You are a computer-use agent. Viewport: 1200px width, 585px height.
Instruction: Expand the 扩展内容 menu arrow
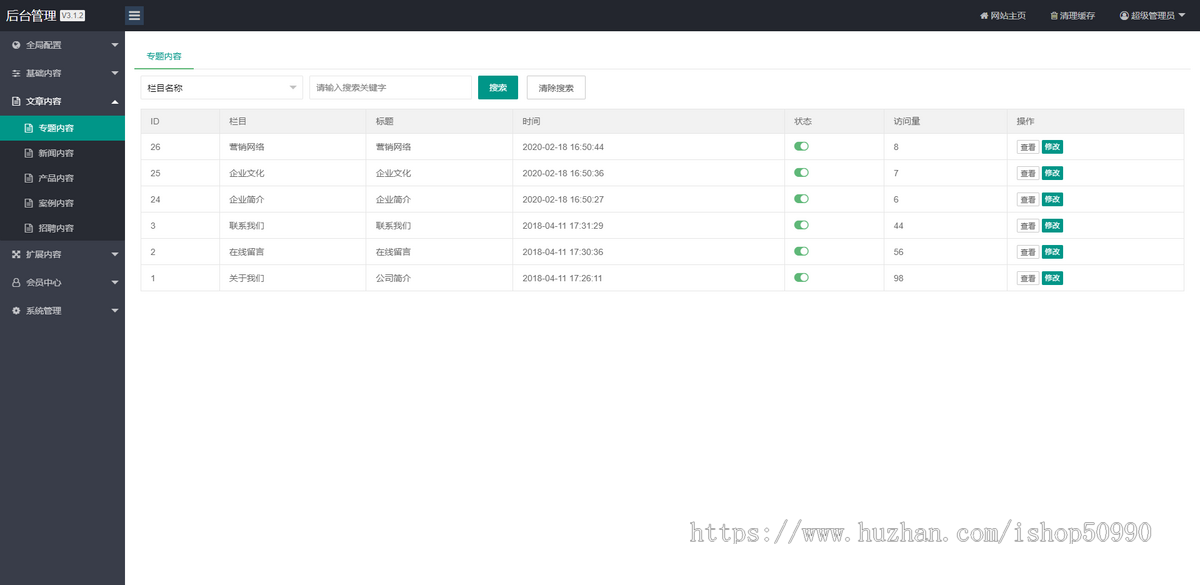tap(115, 254)
